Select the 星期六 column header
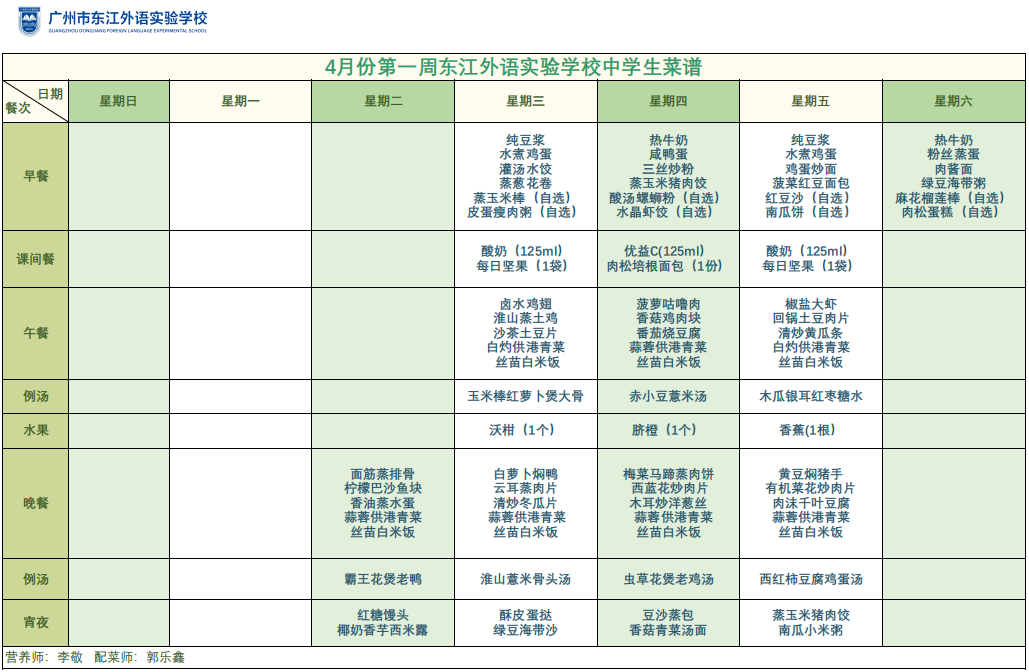This screenshot has height=672, width=1029. coord(954,101)
